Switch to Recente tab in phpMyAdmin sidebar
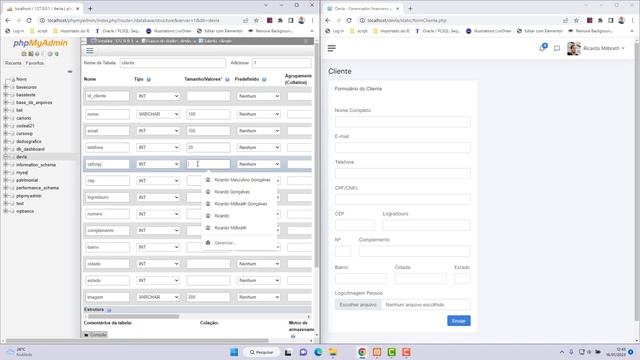This screenshot has height=360, width=640. (x=13, y=63)
